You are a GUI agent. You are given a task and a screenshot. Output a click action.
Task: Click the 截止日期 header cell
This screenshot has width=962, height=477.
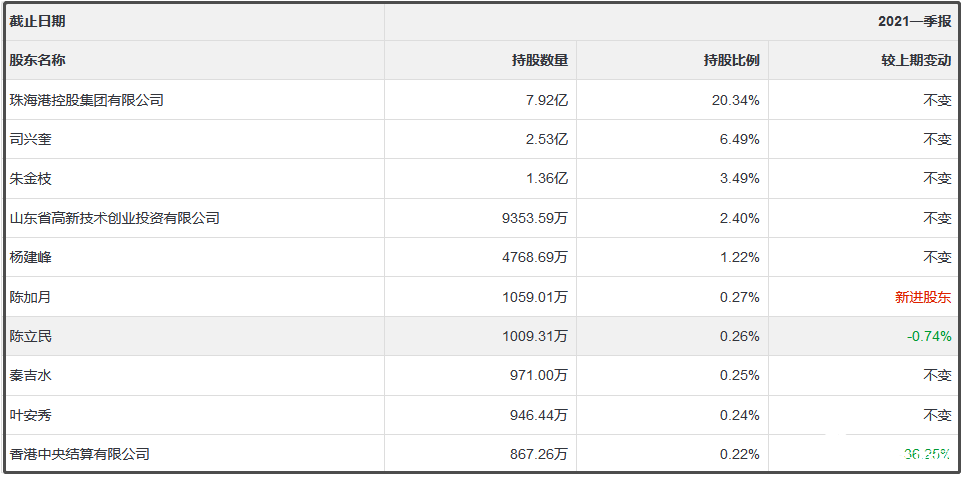(x=37, y=21)
